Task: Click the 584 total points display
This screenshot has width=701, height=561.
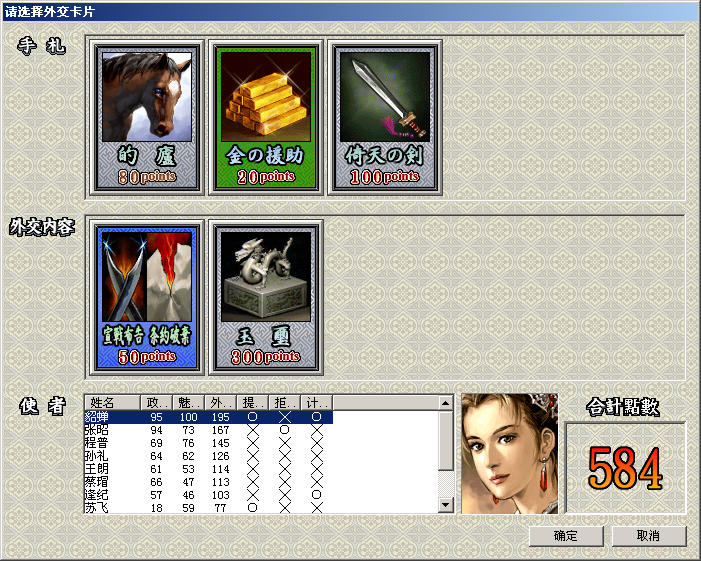Action: (x=625, y=468)
